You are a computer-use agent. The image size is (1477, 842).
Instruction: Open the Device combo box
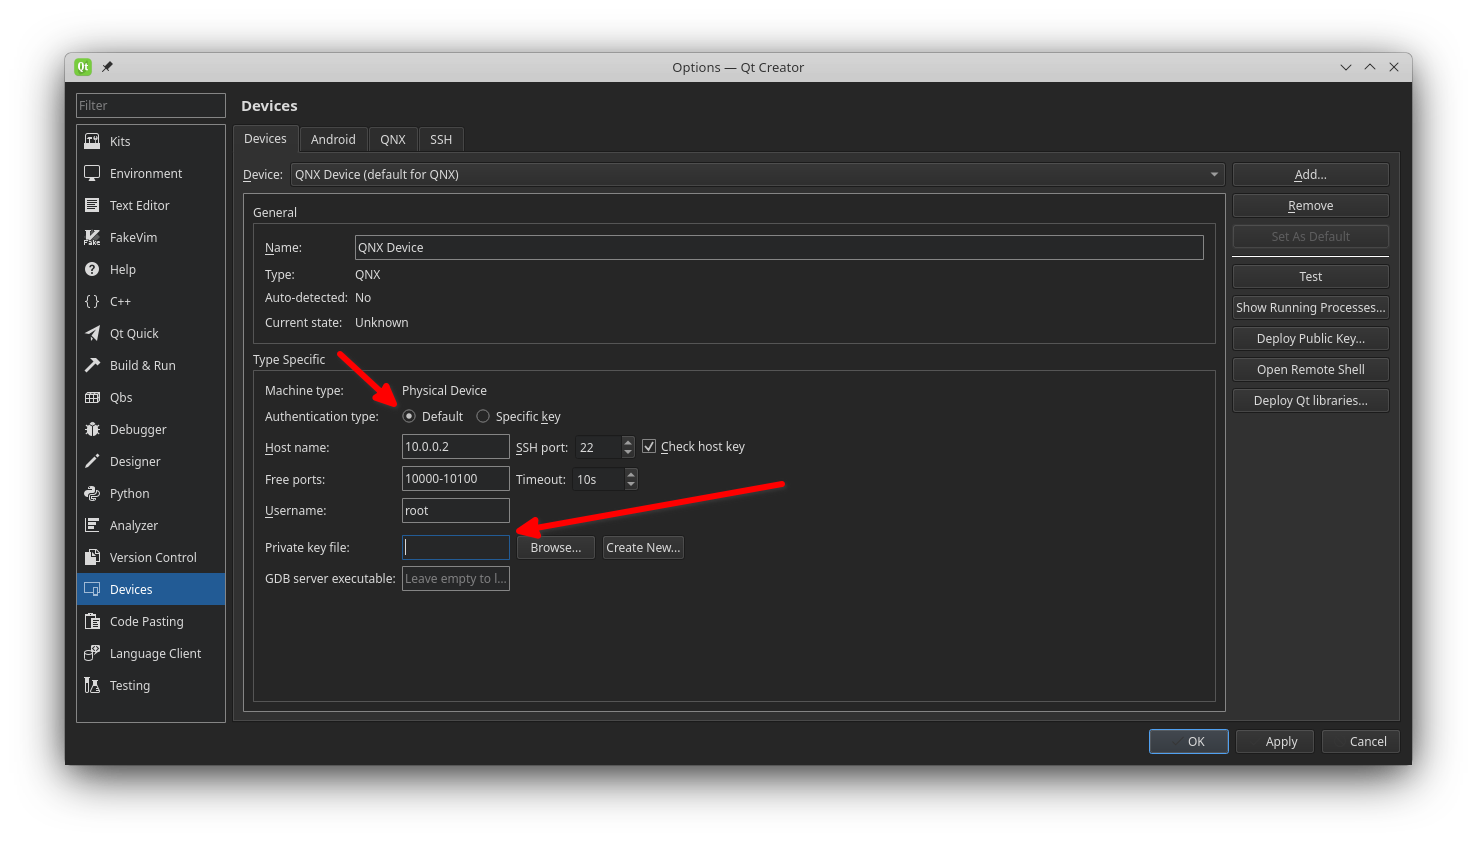click(756, 174)
